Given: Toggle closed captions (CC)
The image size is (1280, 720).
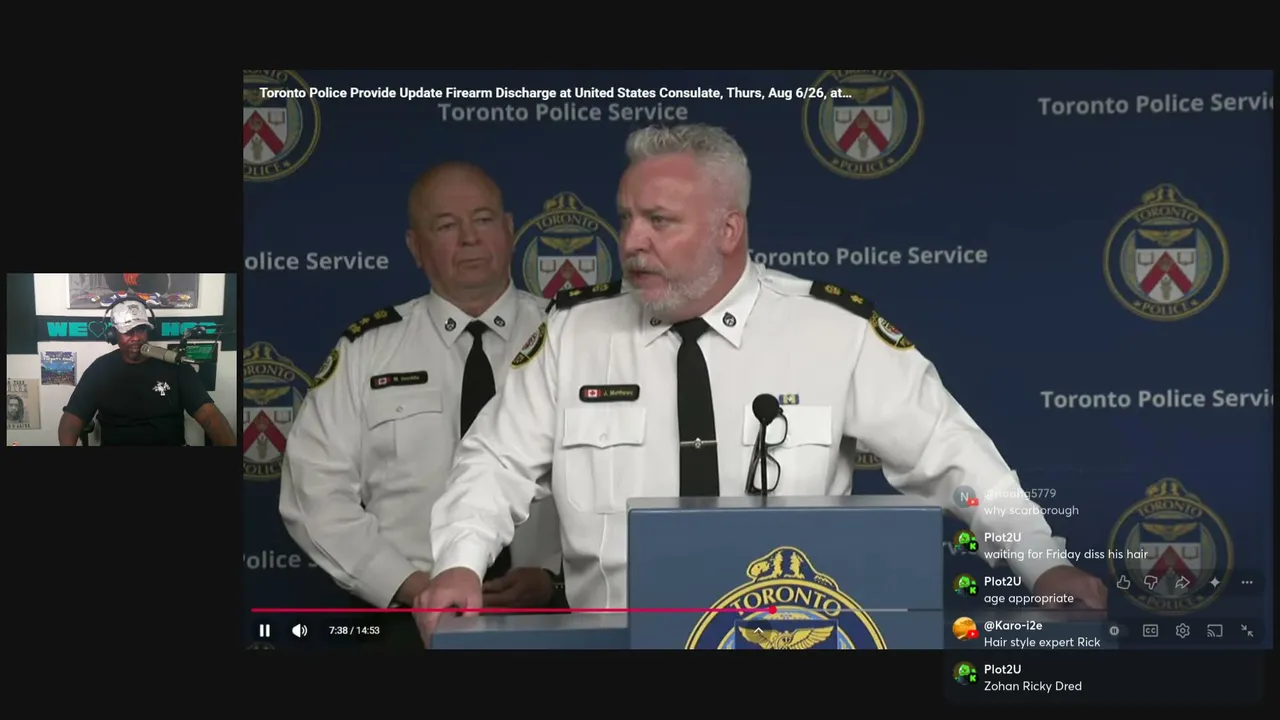Looking at the screenshot, I should coord(1150,631).
